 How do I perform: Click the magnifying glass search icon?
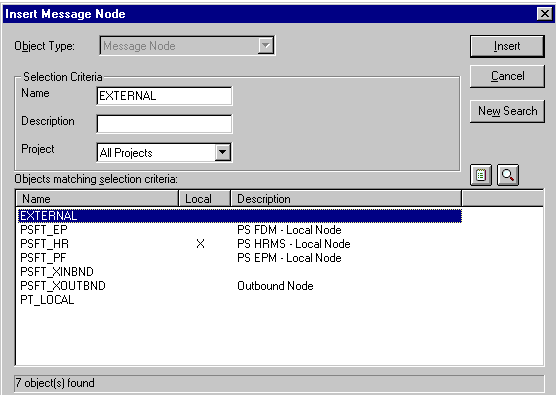(x=508, y=175)
